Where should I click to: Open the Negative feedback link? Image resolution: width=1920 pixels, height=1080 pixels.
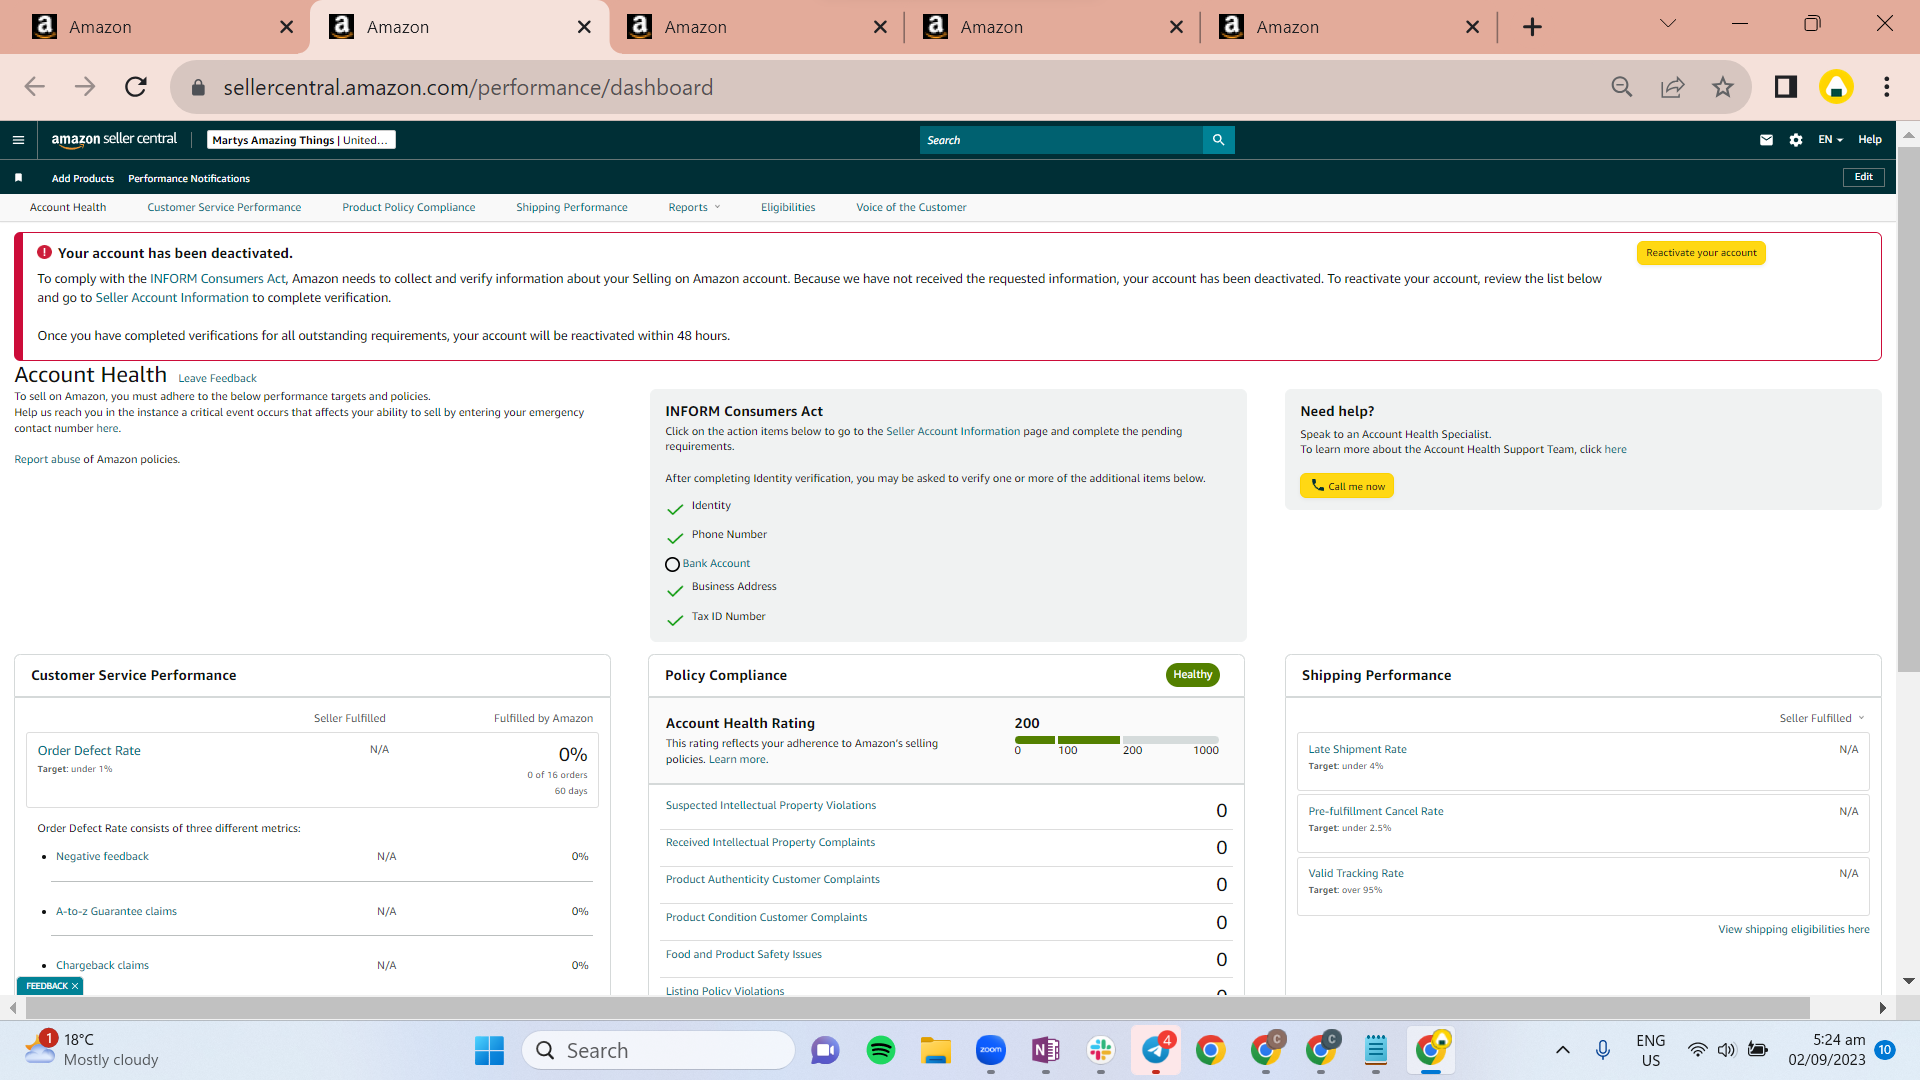tap(102, 856)
